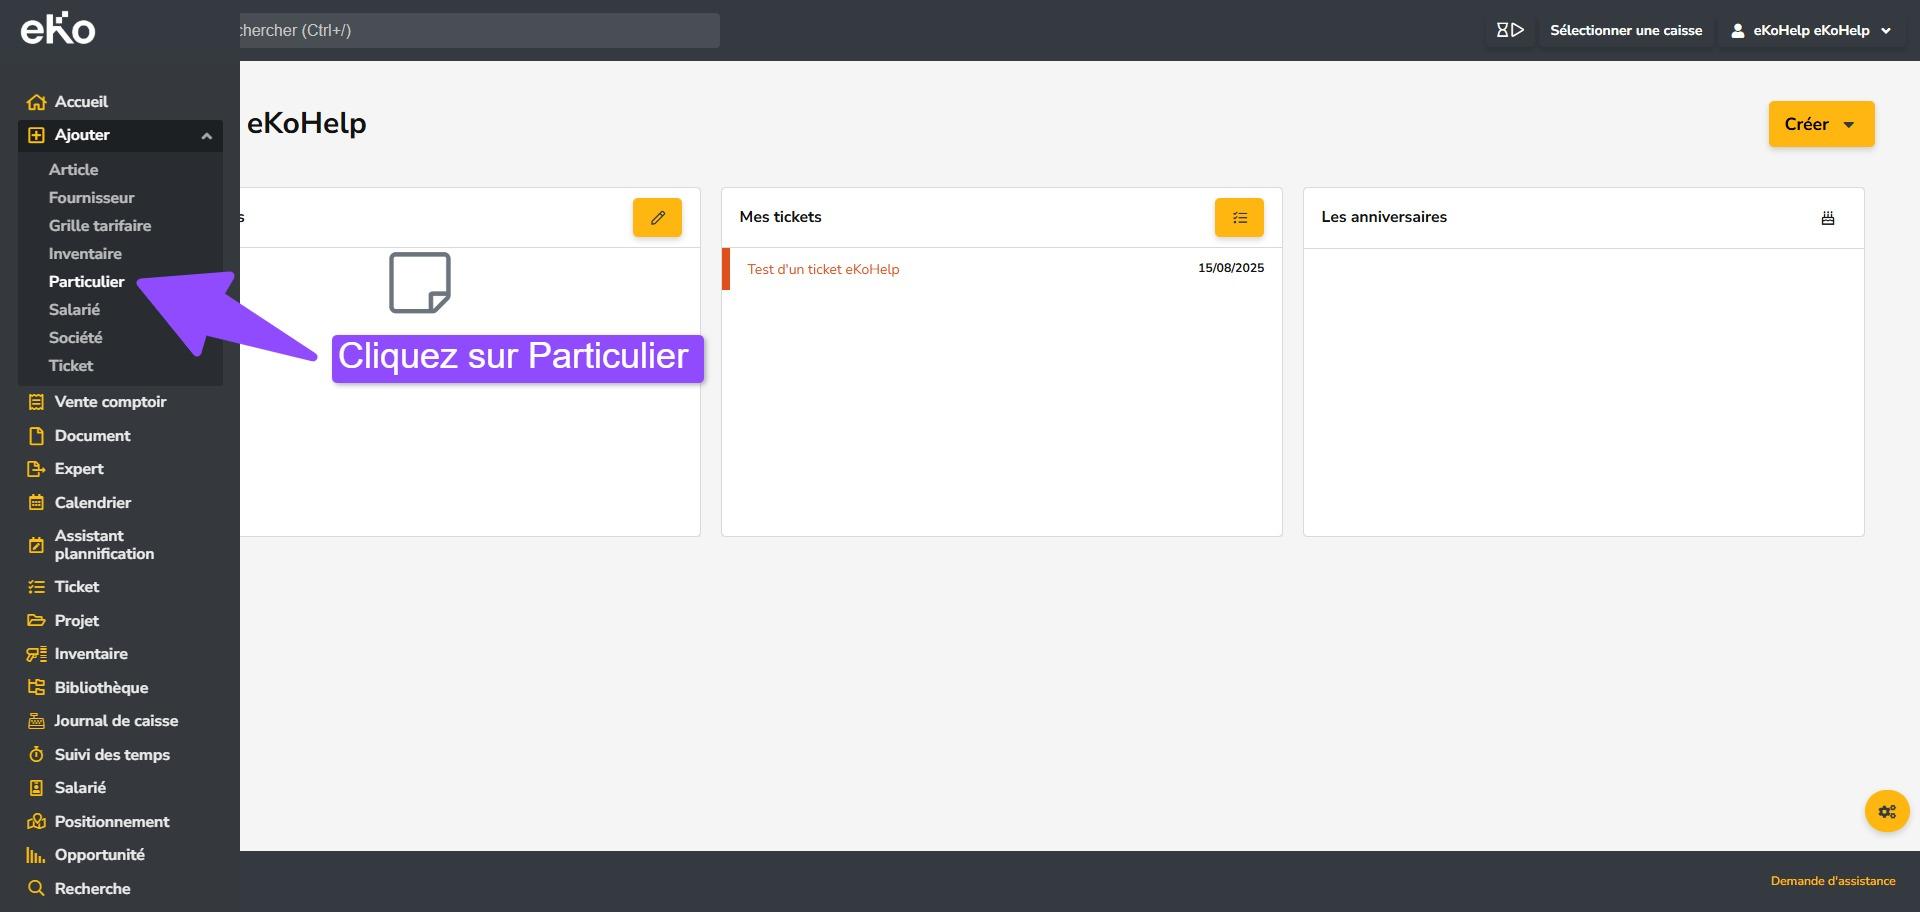Viewport: 1920px width, 912px height.
Task: Open Suivi des temps from sidebar
Action: click(111, 754)
